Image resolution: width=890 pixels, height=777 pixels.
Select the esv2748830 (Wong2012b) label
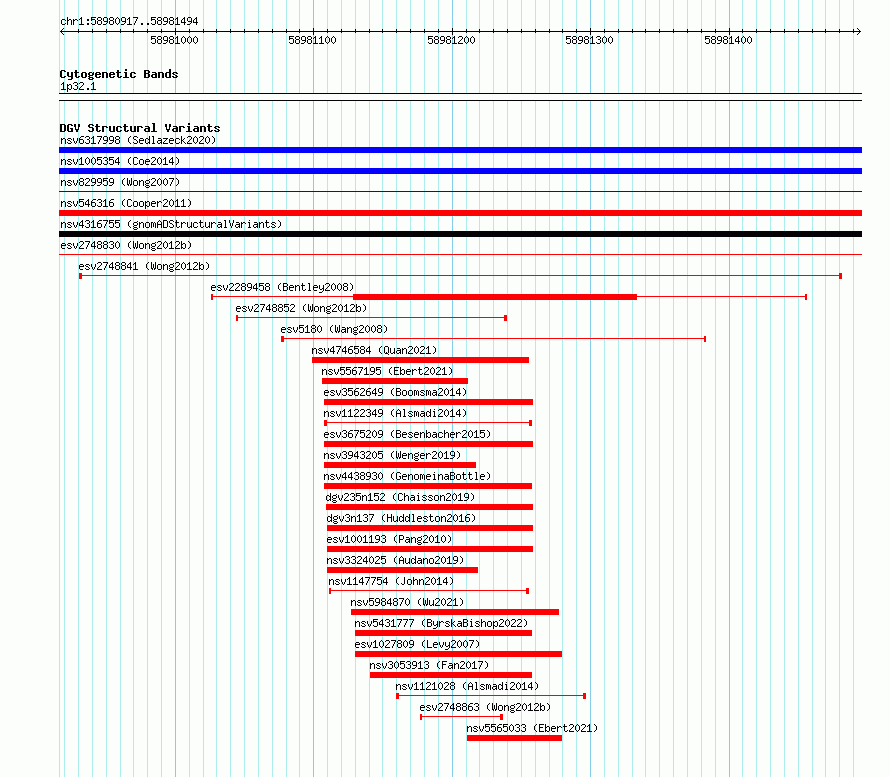tap(126, 245)
